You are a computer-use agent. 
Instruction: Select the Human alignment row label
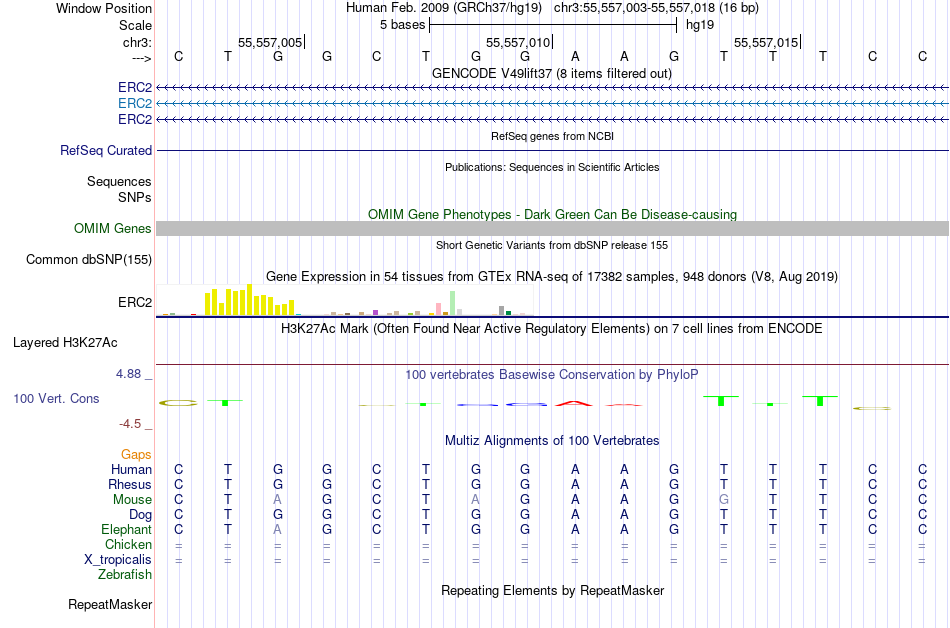[131, 469]
